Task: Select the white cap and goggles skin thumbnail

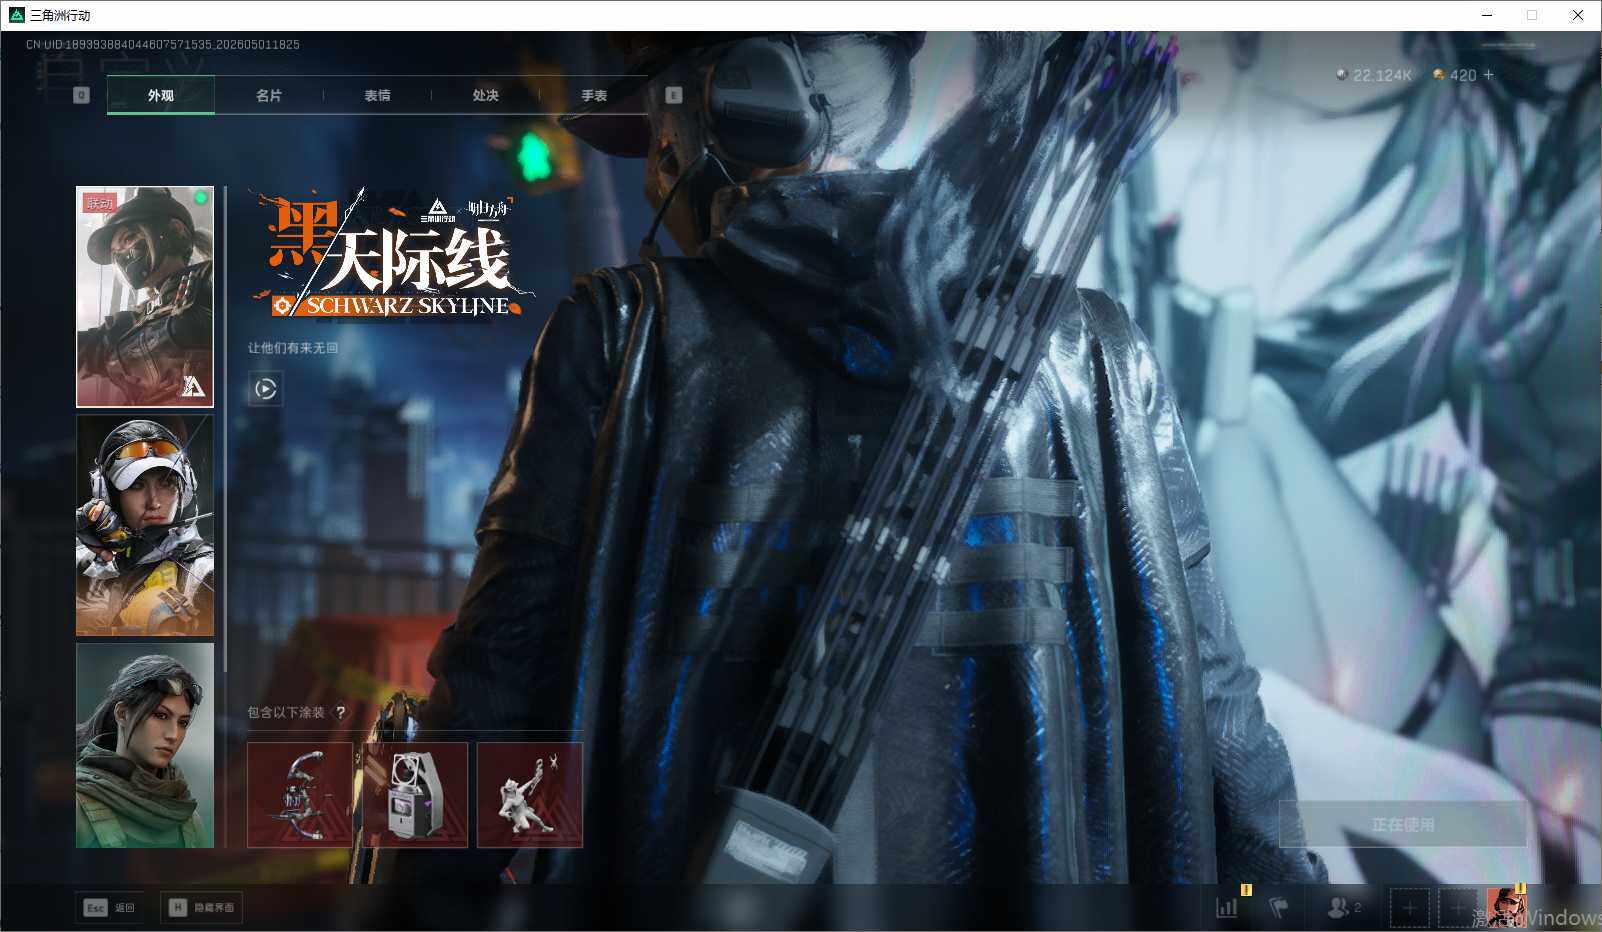Action: point(145,525)
